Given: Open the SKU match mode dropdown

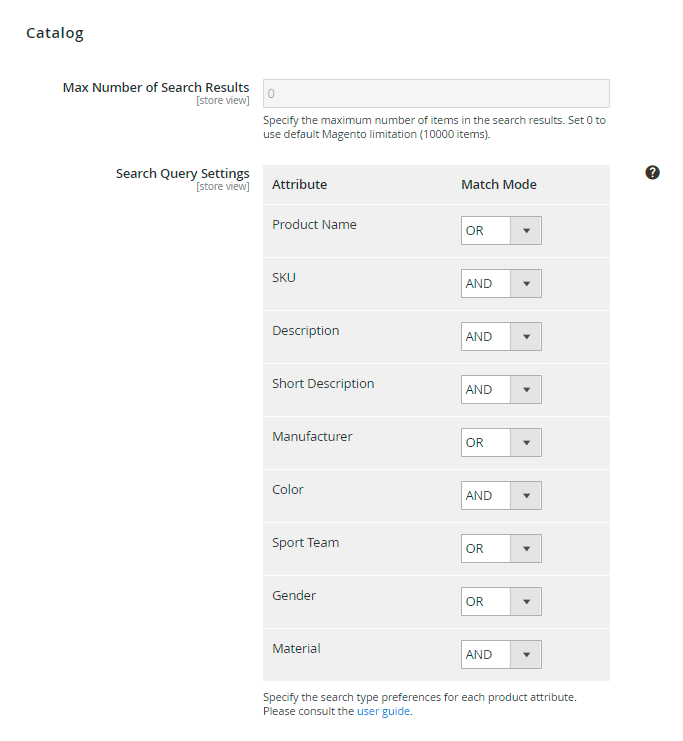Looking at the screenshot, I should 501,284.
